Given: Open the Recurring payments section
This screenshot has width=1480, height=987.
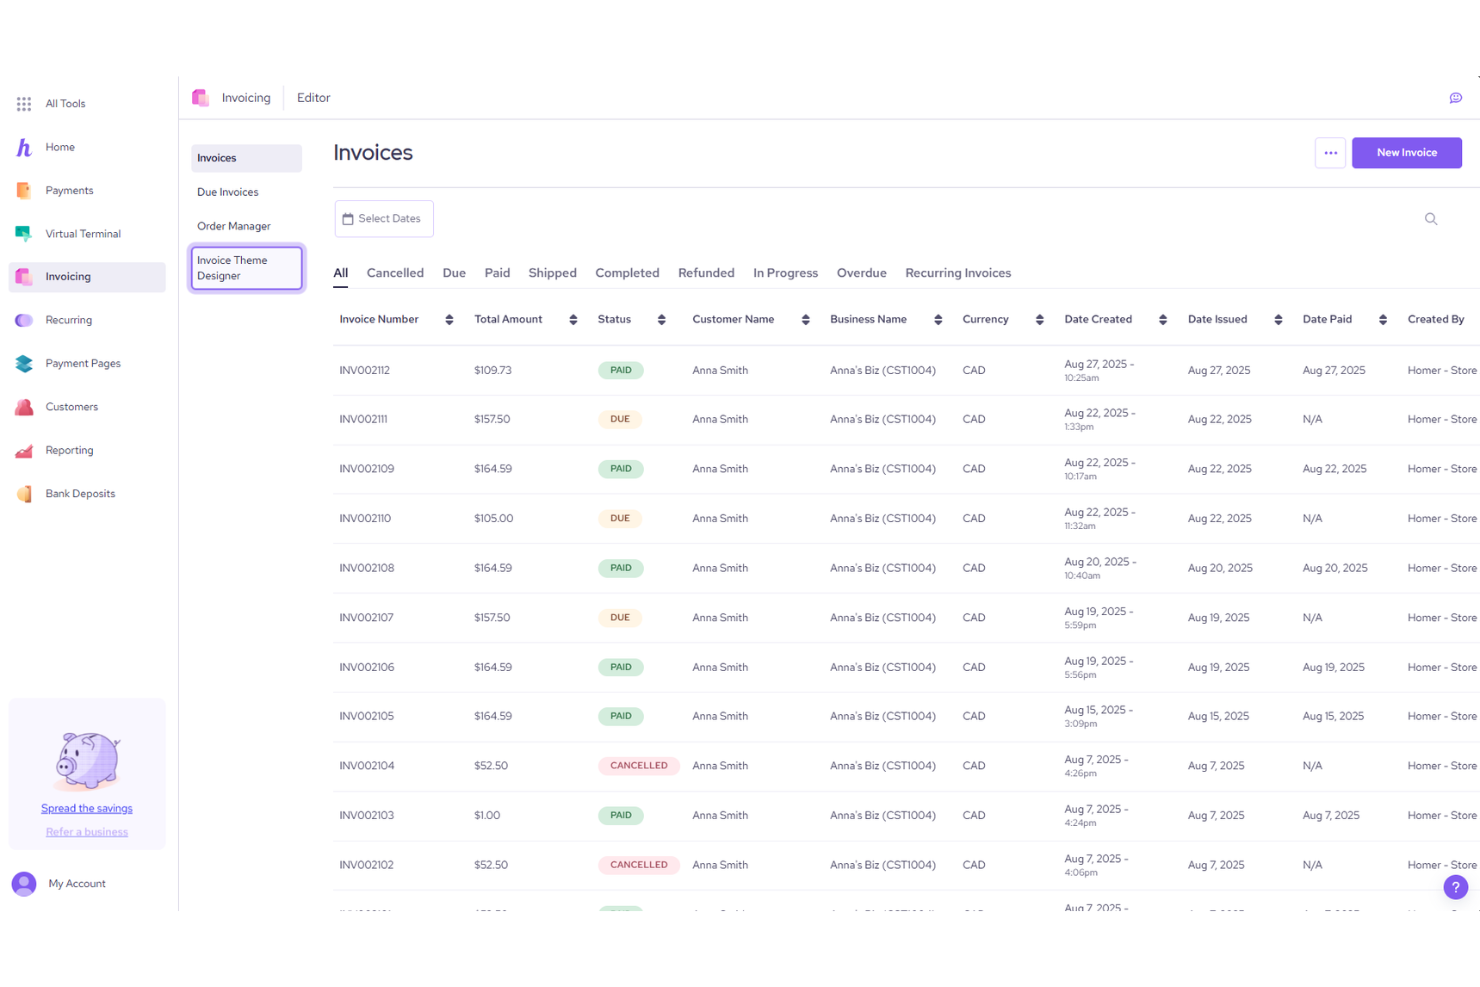Looking at the screenshot, I should click(x=23, y=320).
